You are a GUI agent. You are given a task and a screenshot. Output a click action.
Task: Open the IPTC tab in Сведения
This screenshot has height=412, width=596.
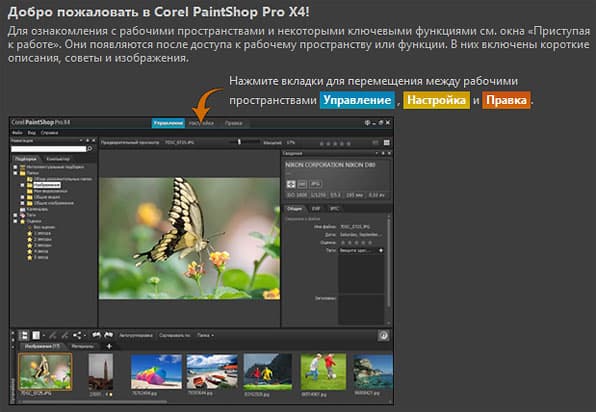pos(334,209)
